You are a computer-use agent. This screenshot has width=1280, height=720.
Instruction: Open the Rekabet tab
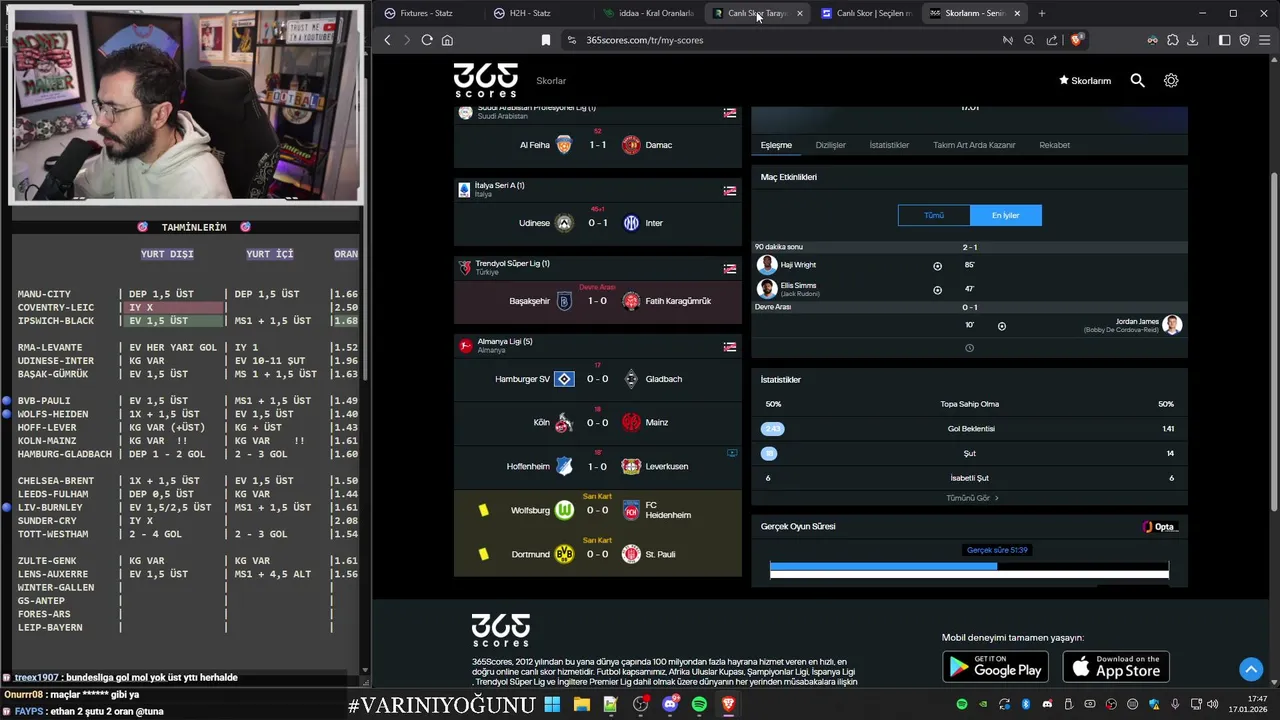click(x=1054, y=145)
